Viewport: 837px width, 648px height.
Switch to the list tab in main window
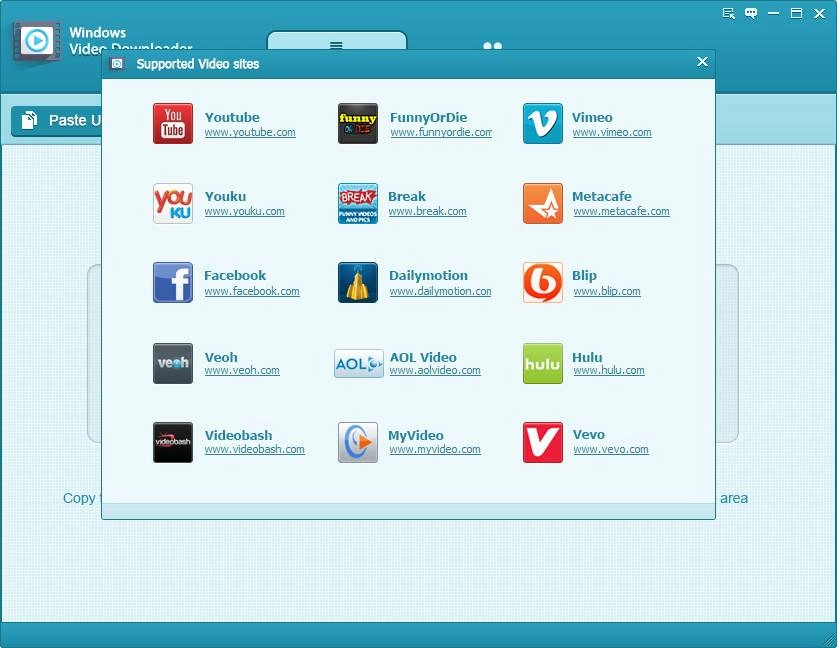pyautogui.click(x=336, y=42)
